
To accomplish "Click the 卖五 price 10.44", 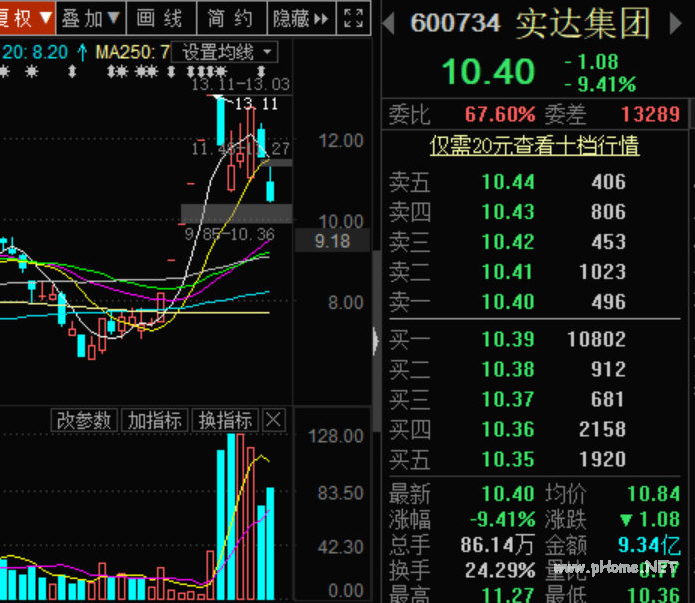I will (x=508, y=182).
